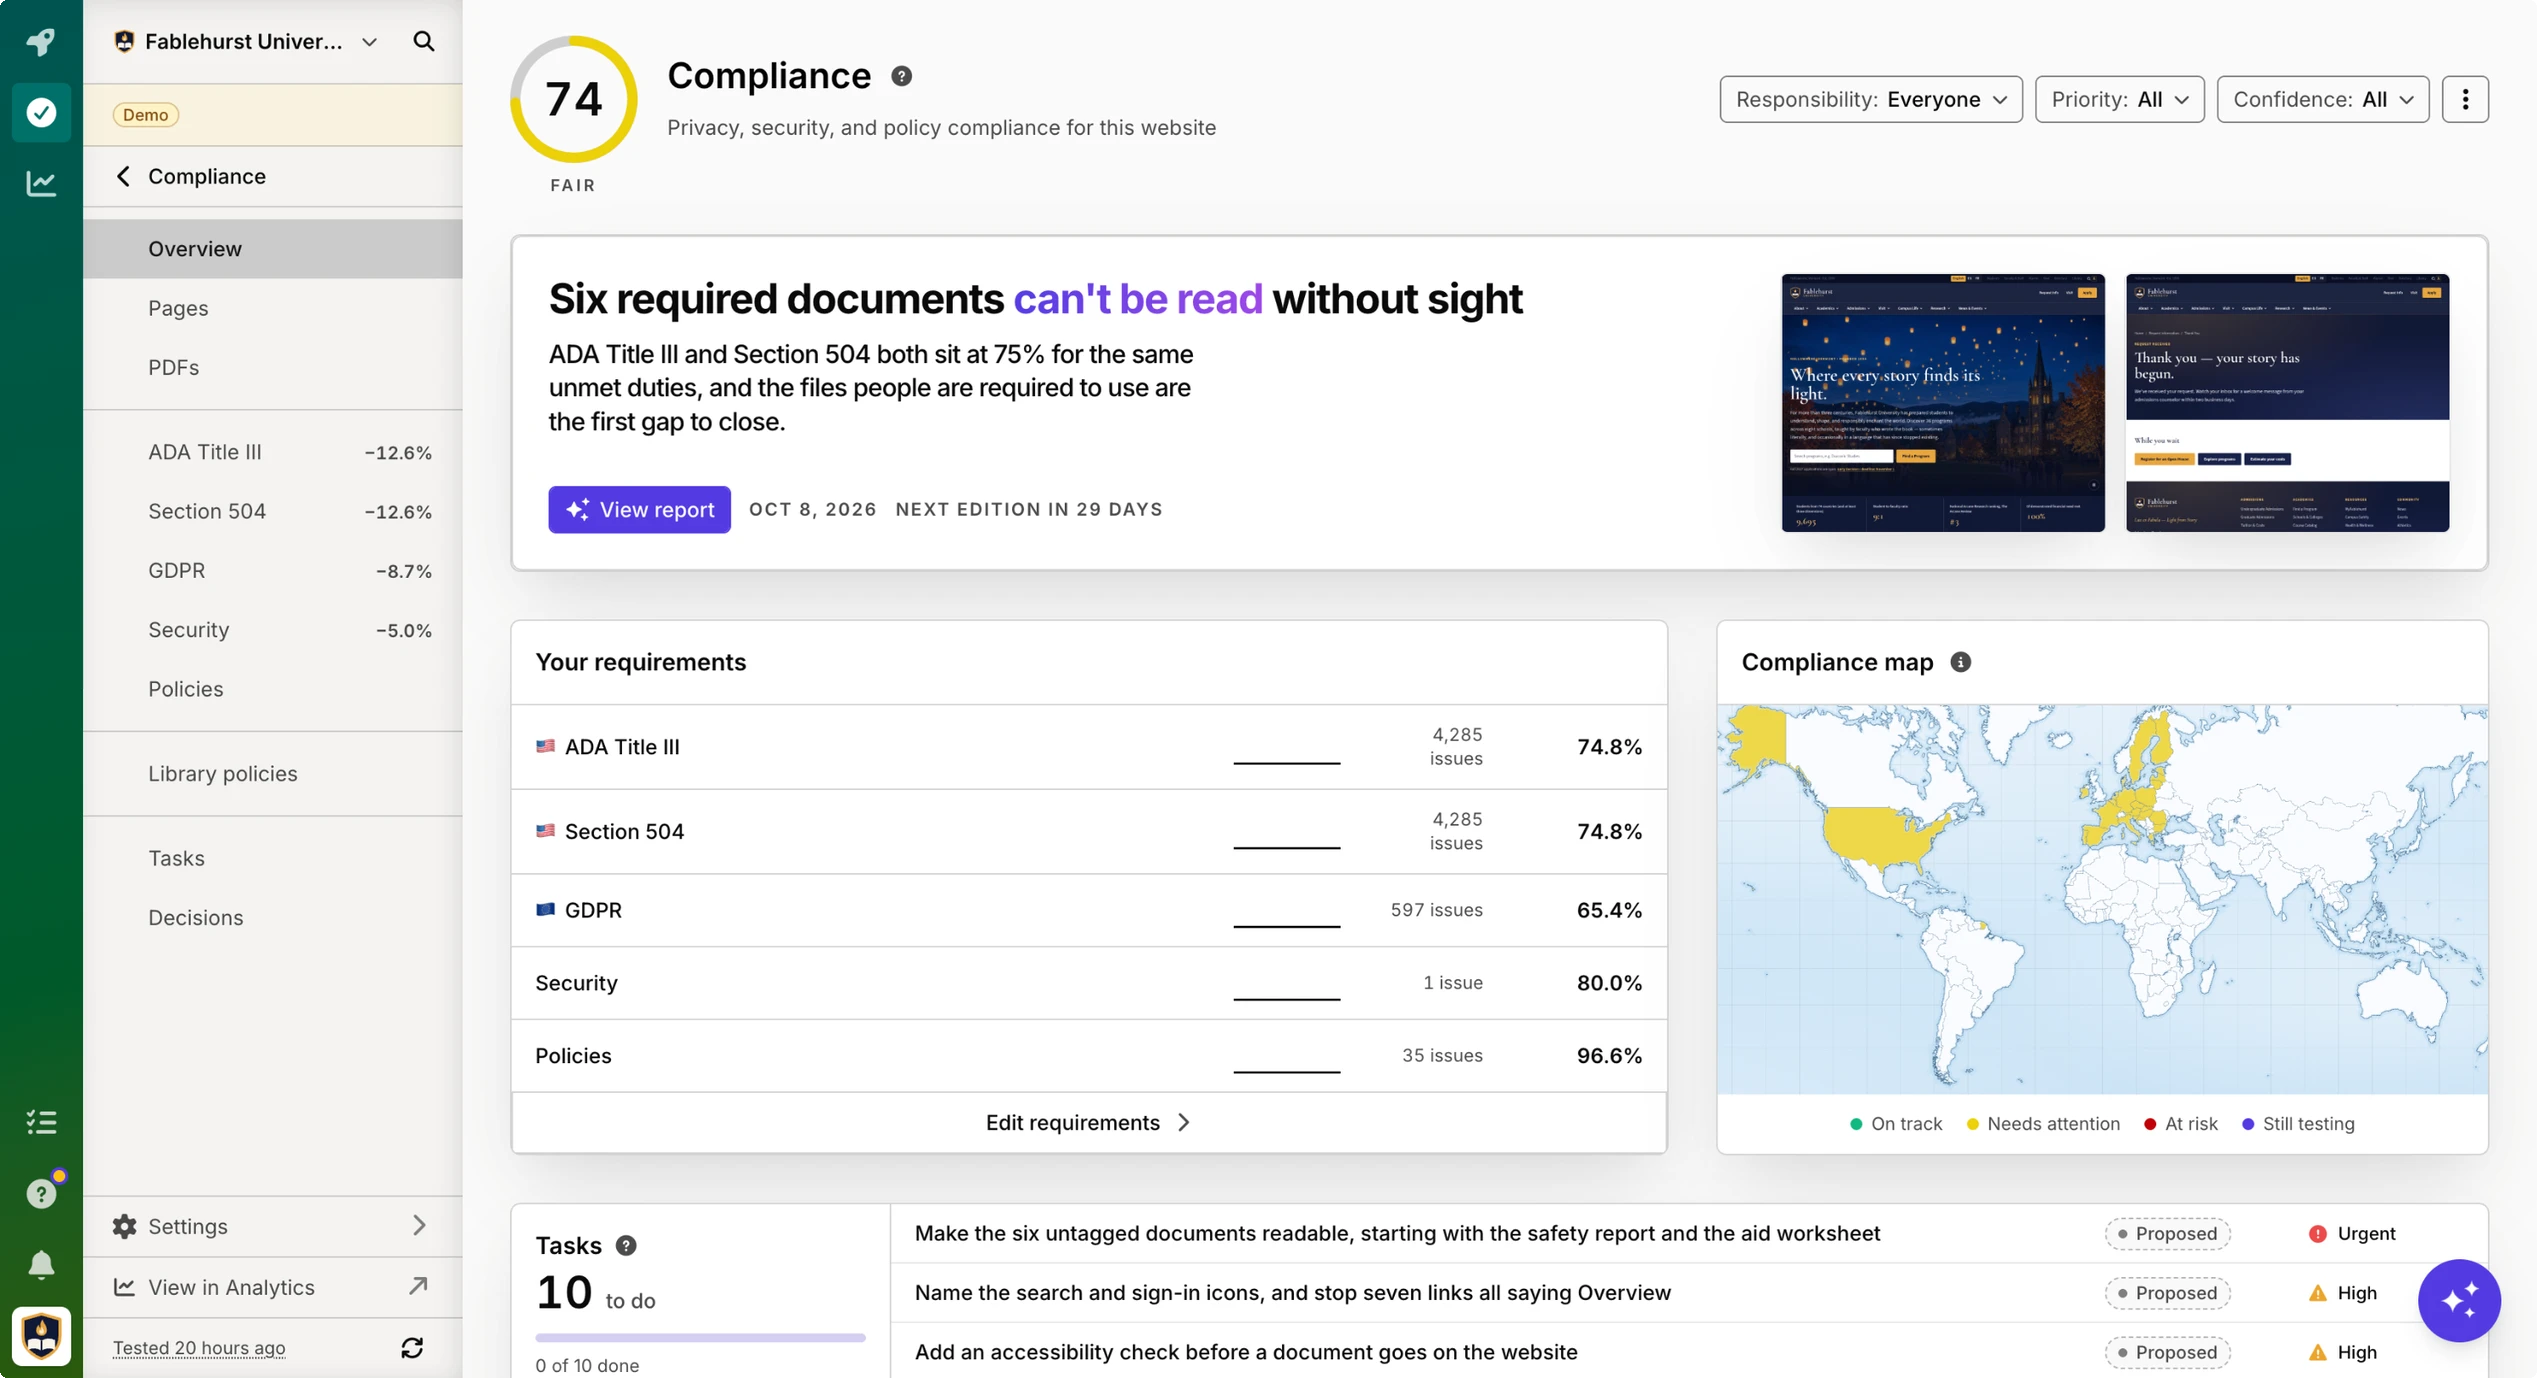
Task: Open the Policies 35 issues row
Action: [x=1089, y=1056]
